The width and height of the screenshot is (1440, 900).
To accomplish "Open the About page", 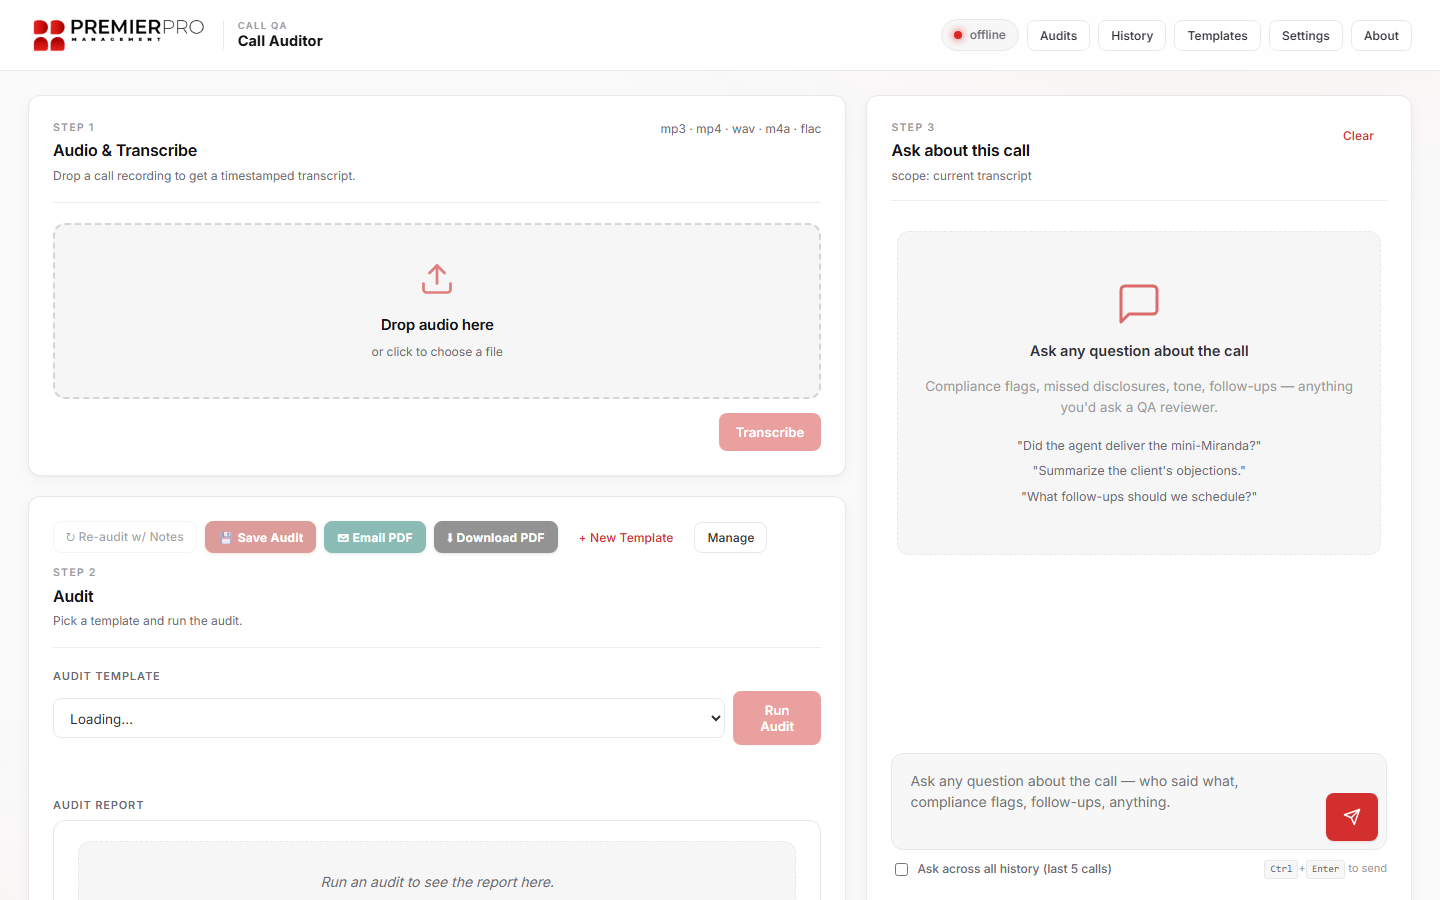I will pyautogui.click(x=1381, y=35).
